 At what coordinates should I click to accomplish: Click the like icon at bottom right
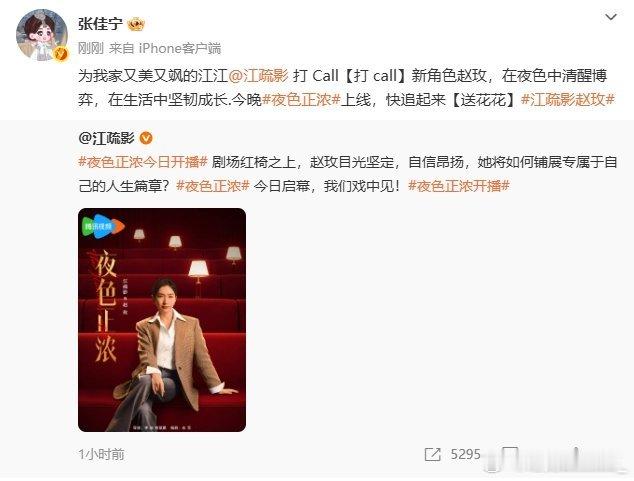coord(576,454)
